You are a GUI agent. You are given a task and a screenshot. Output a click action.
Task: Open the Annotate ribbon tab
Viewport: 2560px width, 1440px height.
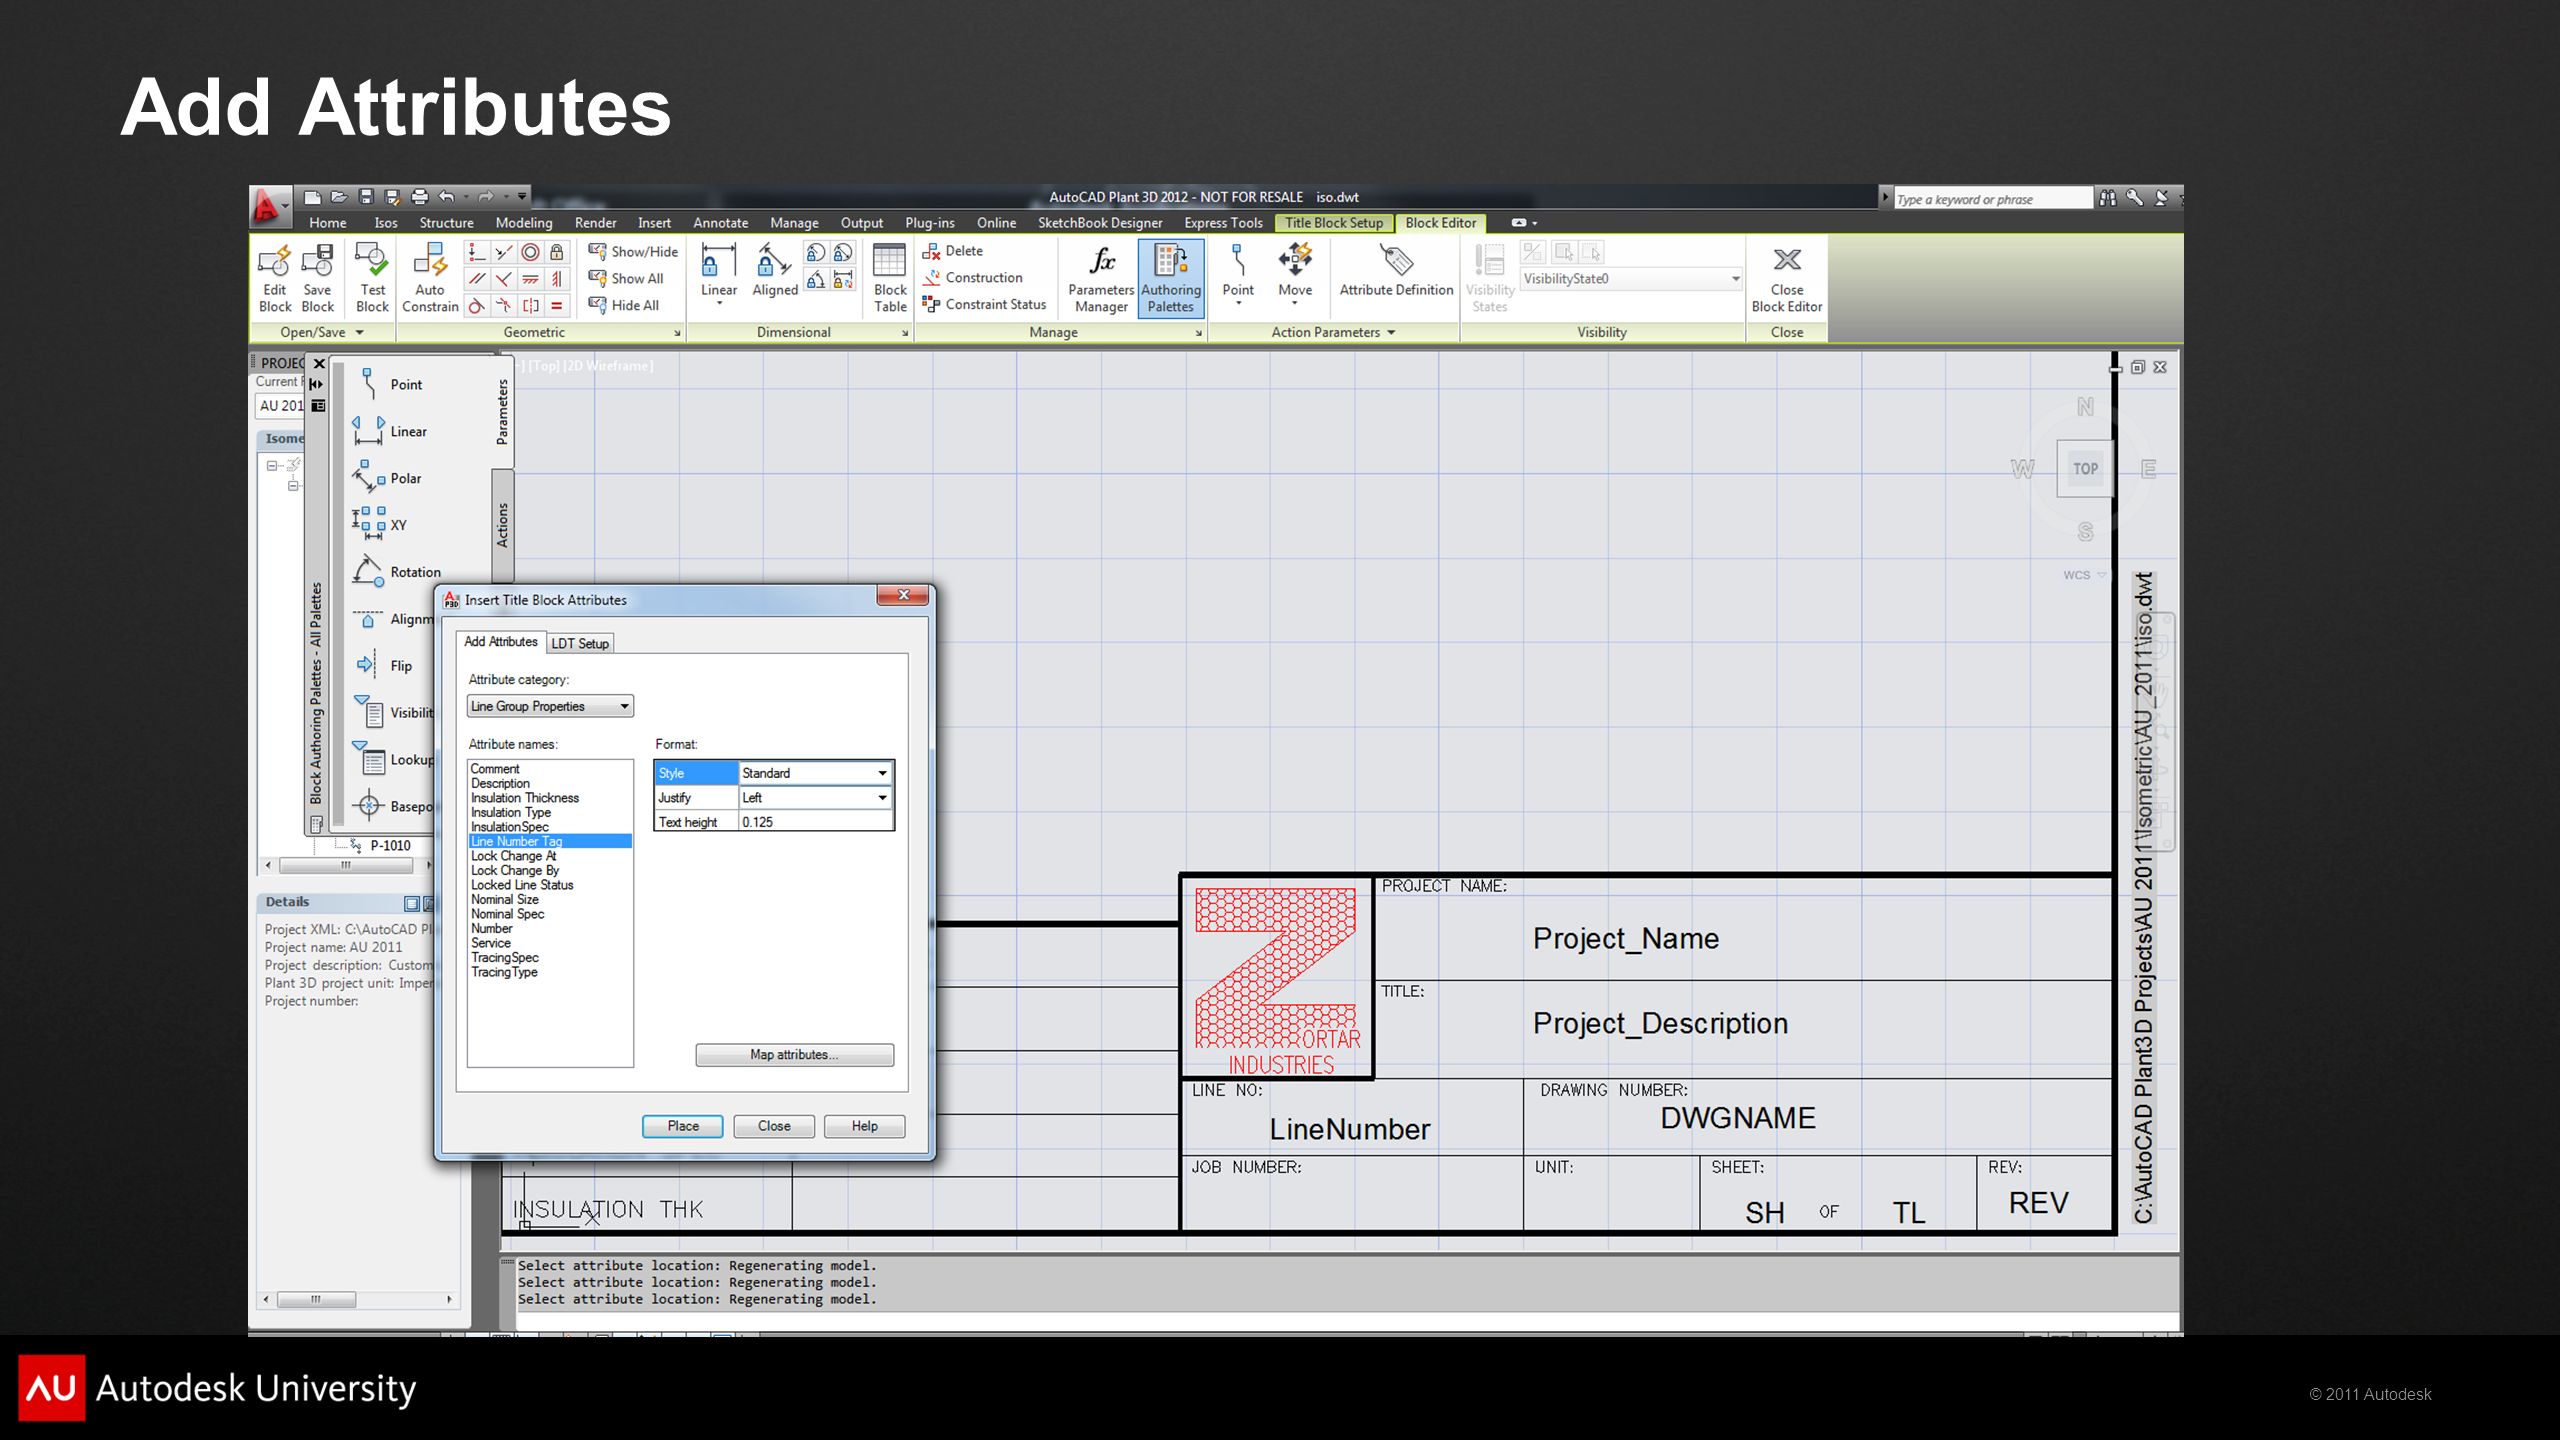tap(721, 223)
